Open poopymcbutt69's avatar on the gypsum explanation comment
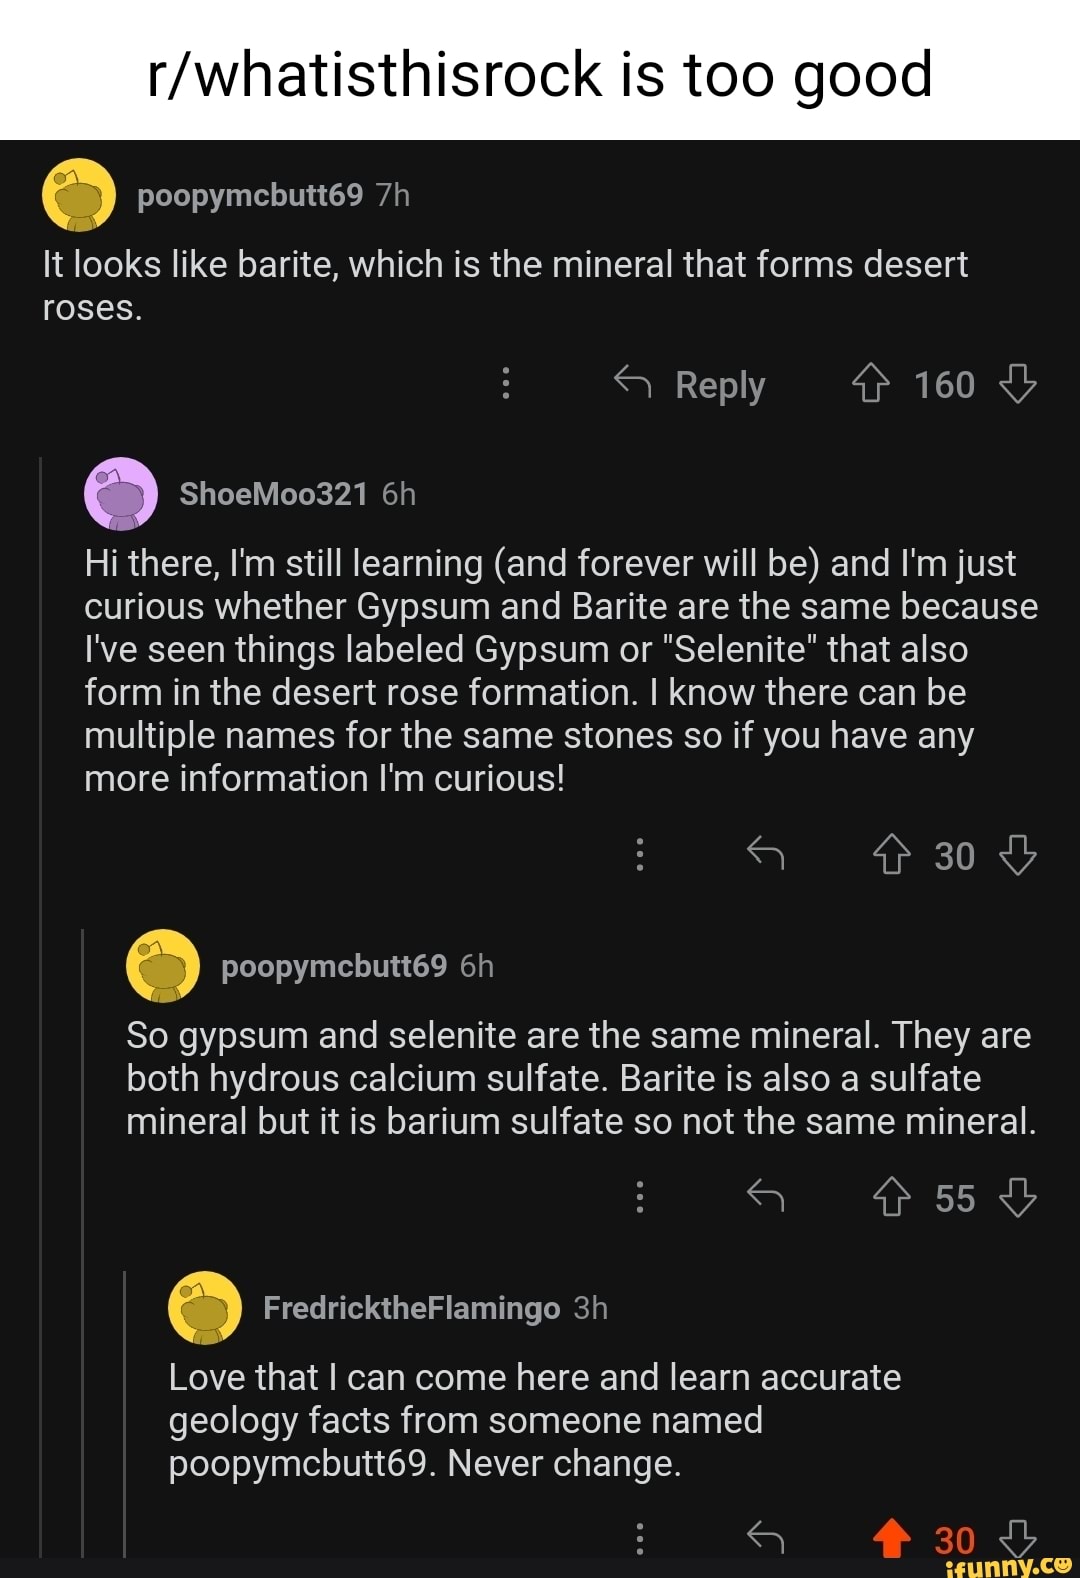 click(x=163, y=966)
